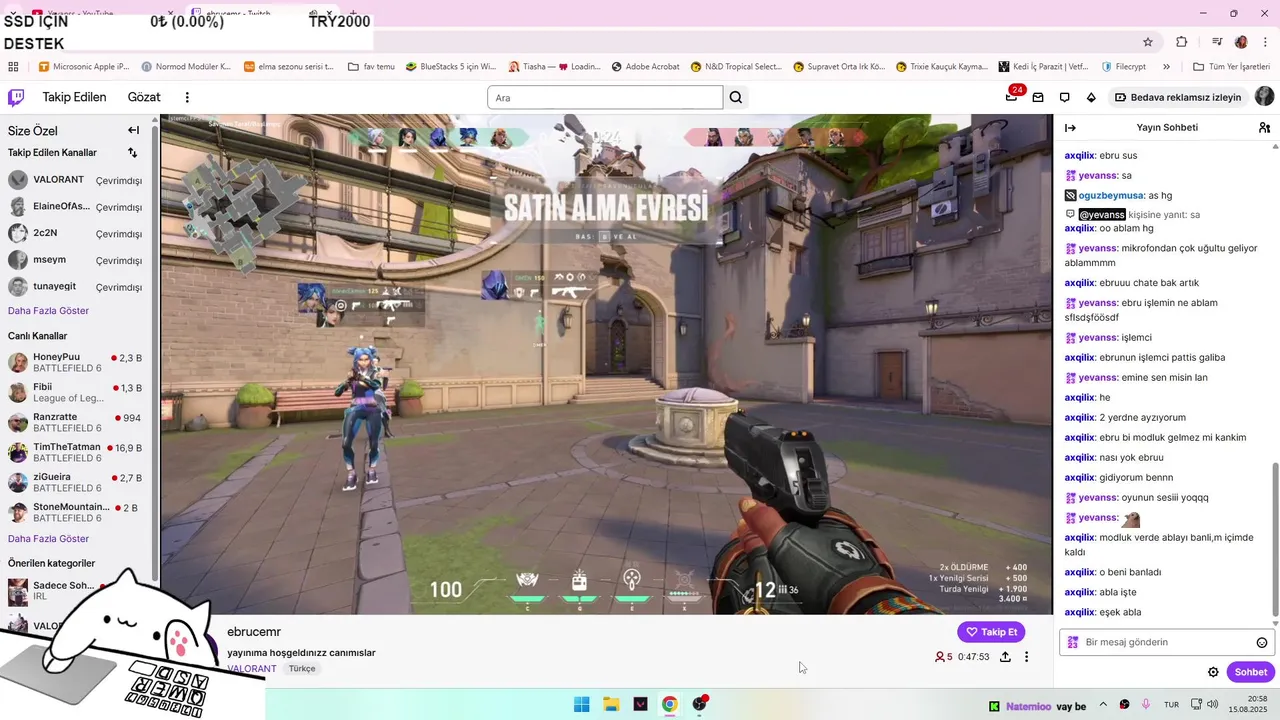Open the mseym channel entry
The height and width of the screenshot is (720, 1280).
click(x=76, y=260)
